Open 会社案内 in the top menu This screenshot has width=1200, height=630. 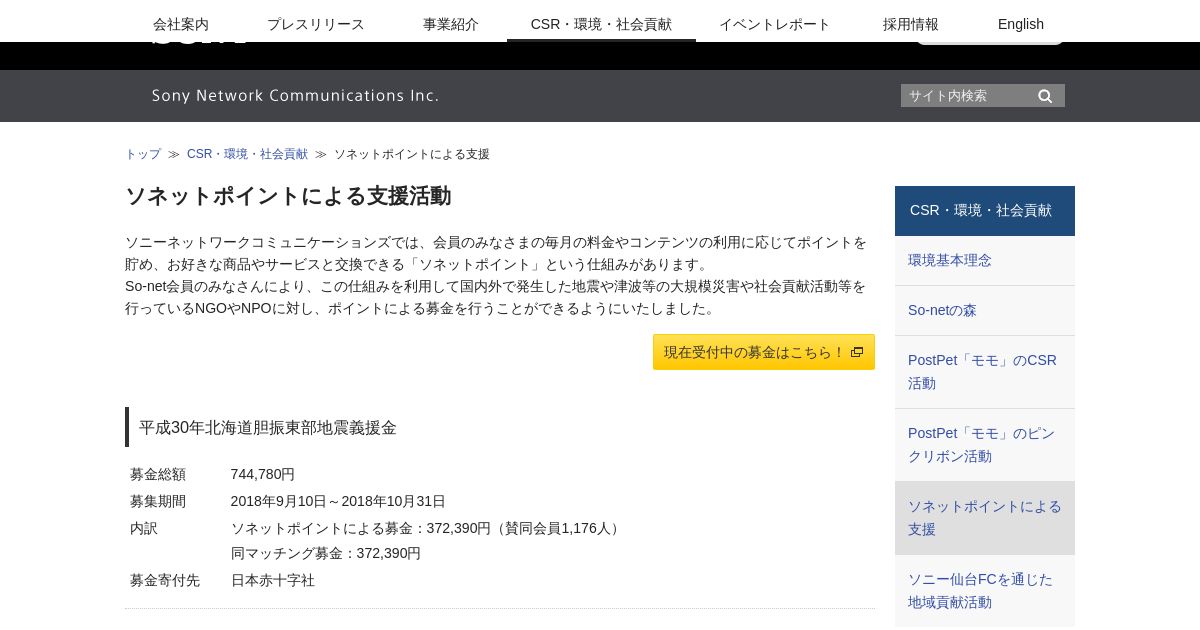click(x=181, y=24)
